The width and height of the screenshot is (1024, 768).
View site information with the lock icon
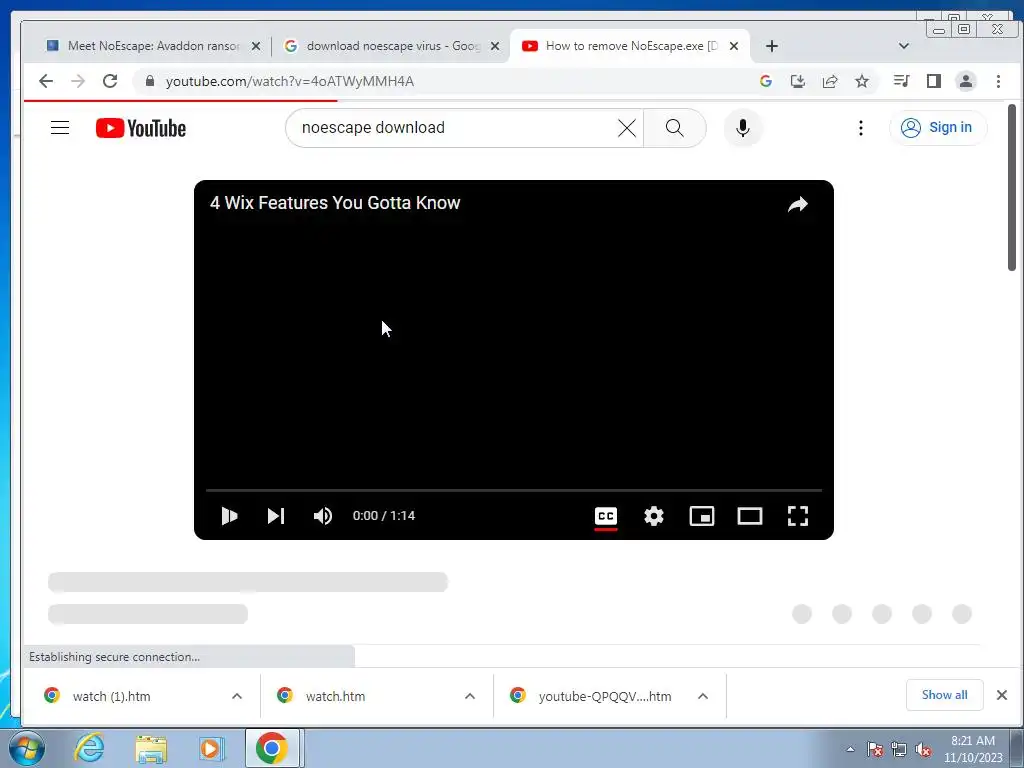pos(150,81)
